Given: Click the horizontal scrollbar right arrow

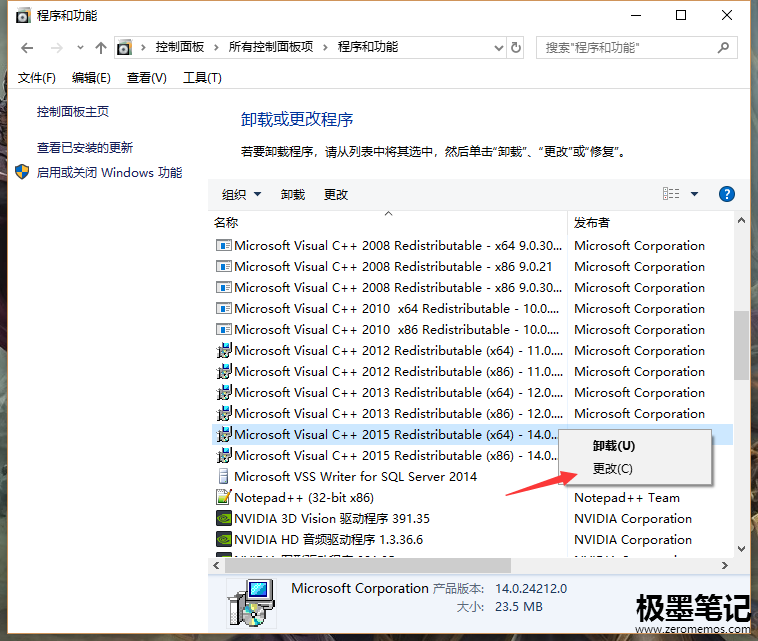Looking at the screenshot, I should point(725,565).
